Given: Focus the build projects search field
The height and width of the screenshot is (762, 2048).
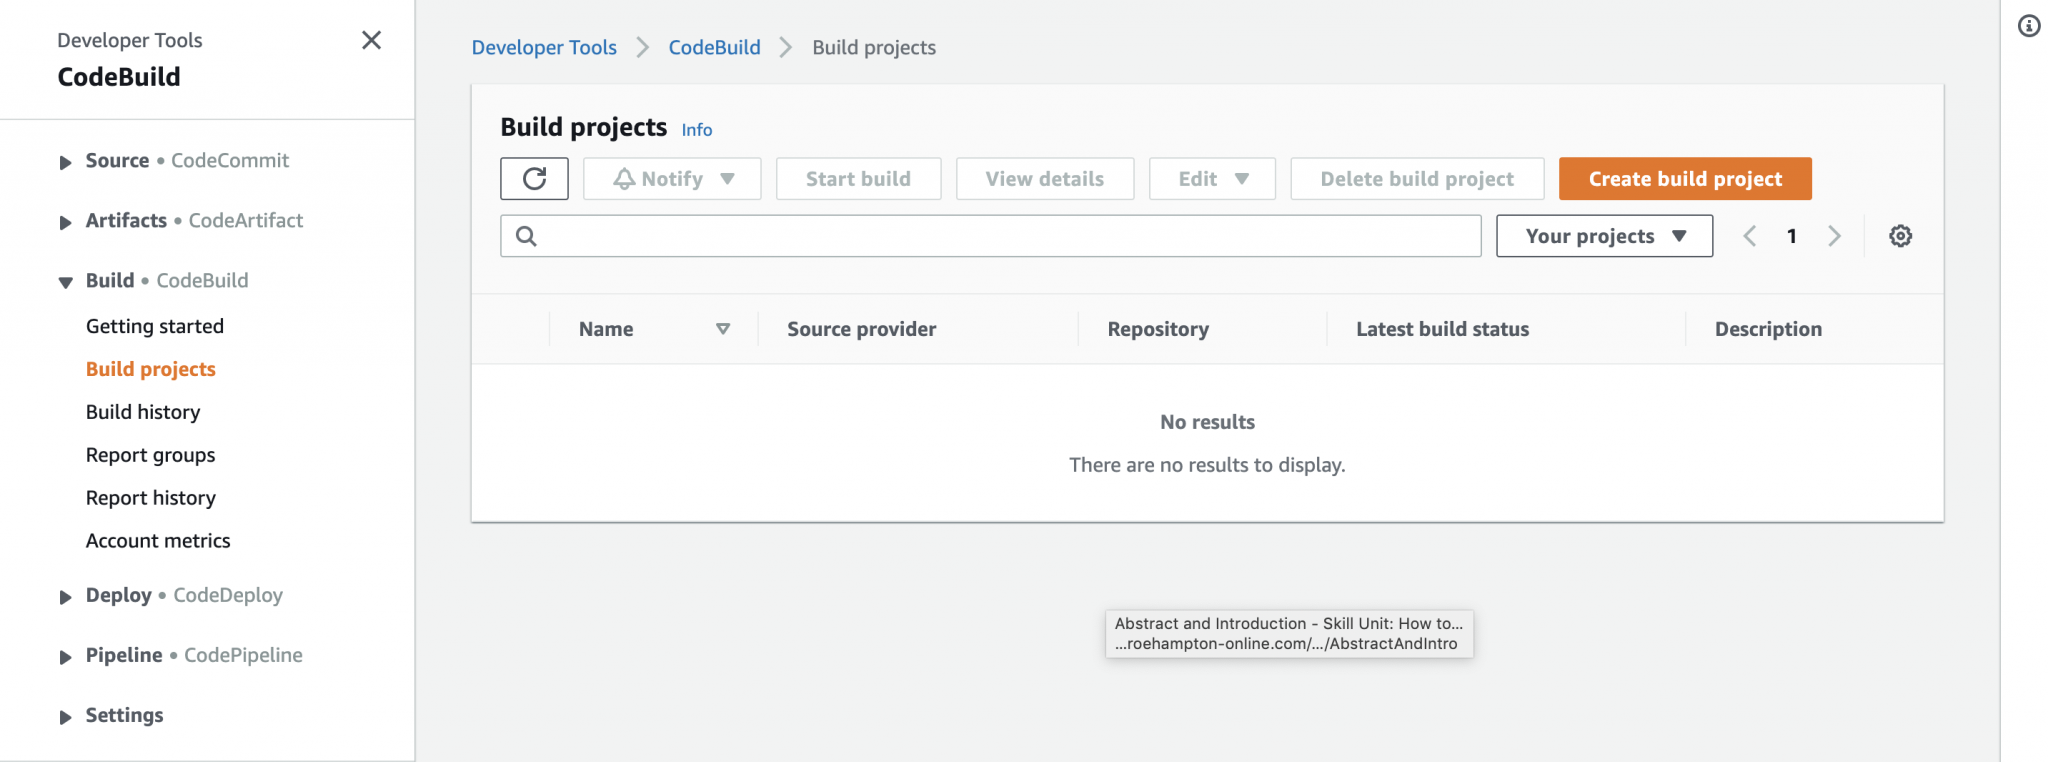Looking at the screenshot, I should point(1010,236).
